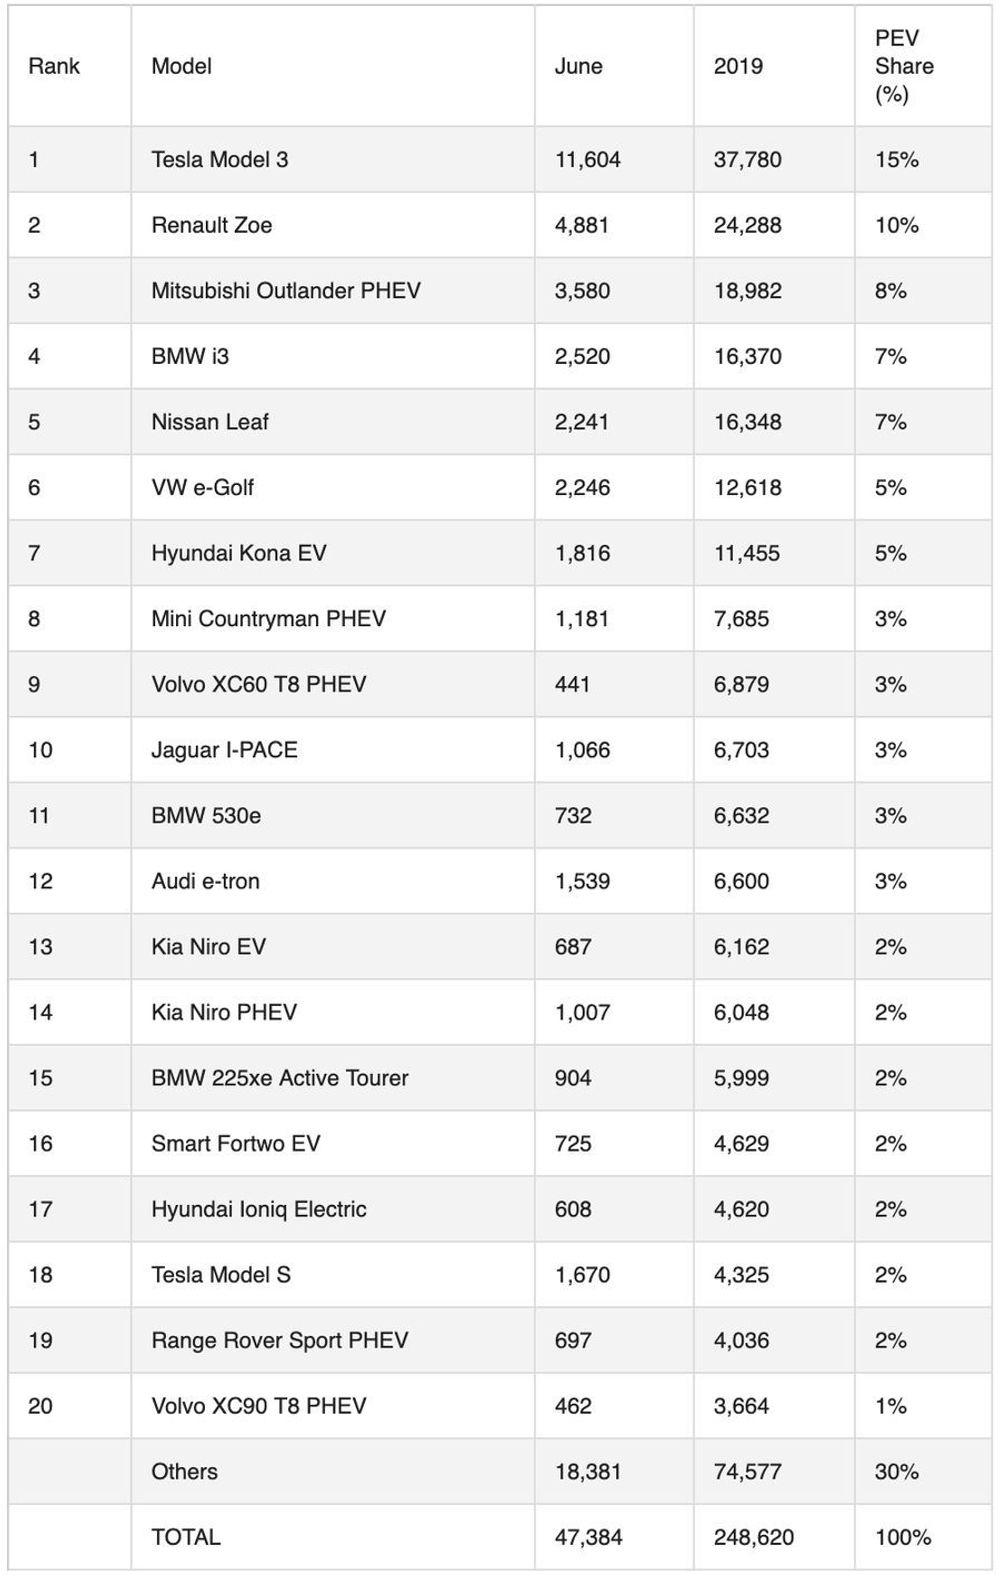Screen dimensions: 1000x1577
Task: Click the Jaguar I-PACE model cell
Action: 225,750
